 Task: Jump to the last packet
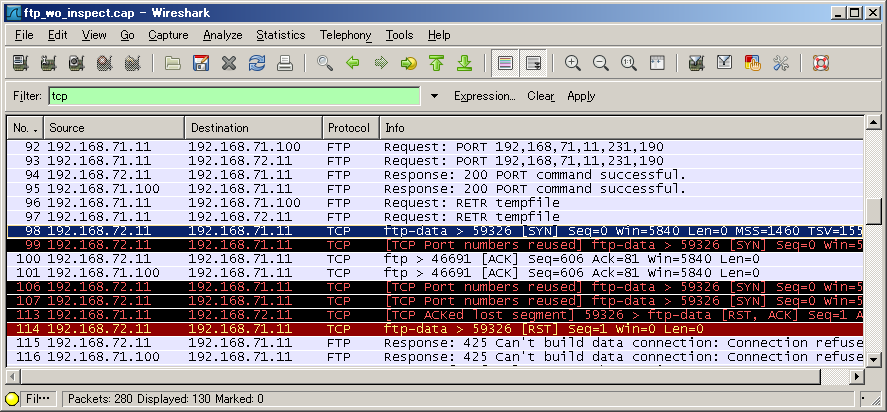[x=464, y=63]
